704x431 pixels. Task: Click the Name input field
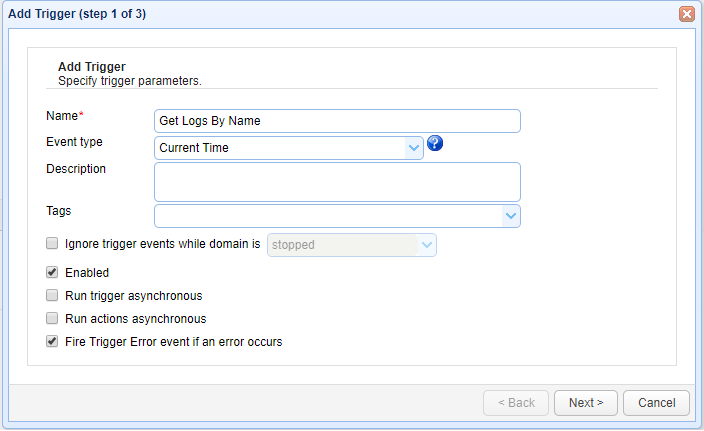pos(337,121)
